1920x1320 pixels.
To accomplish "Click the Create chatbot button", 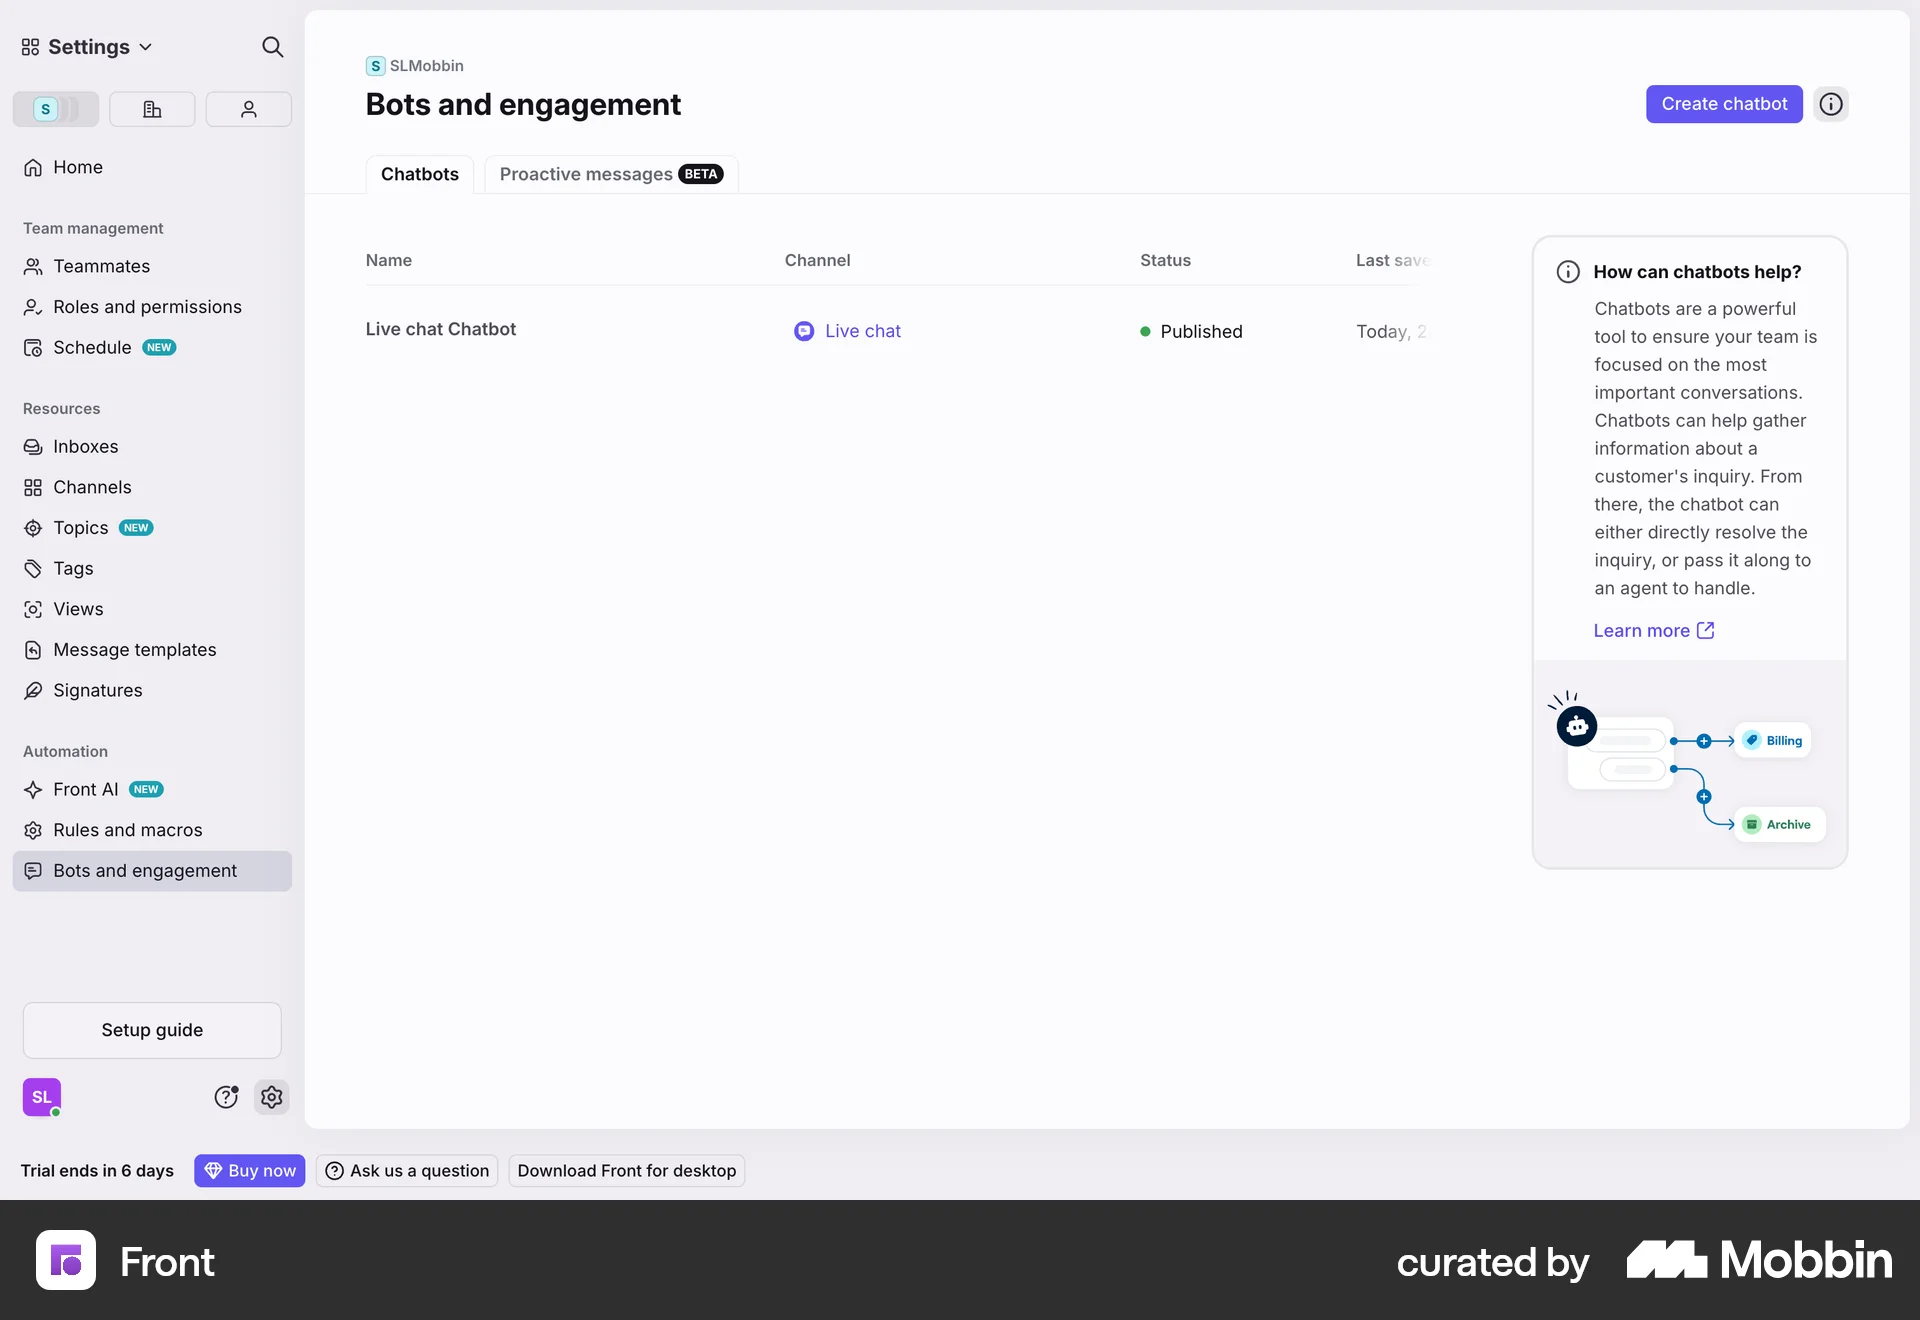I will tap(1723, 104).
